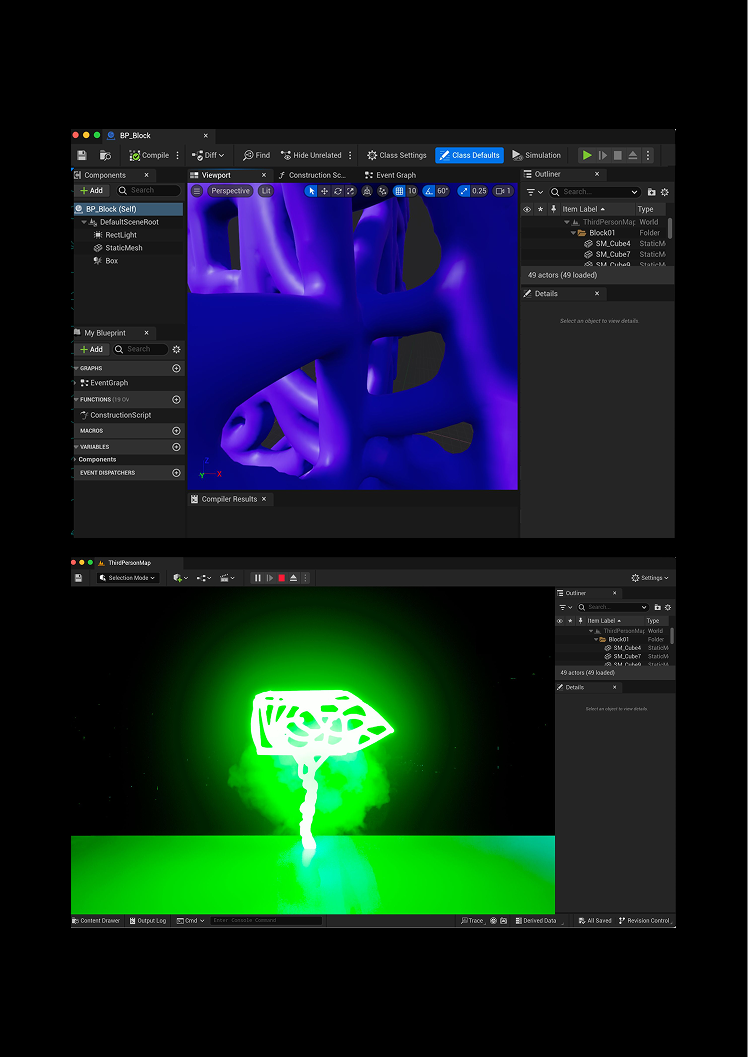This screenshot has height=1057, width=748.
Task: Toggle scale snapping icon
Action: point(464,191)
